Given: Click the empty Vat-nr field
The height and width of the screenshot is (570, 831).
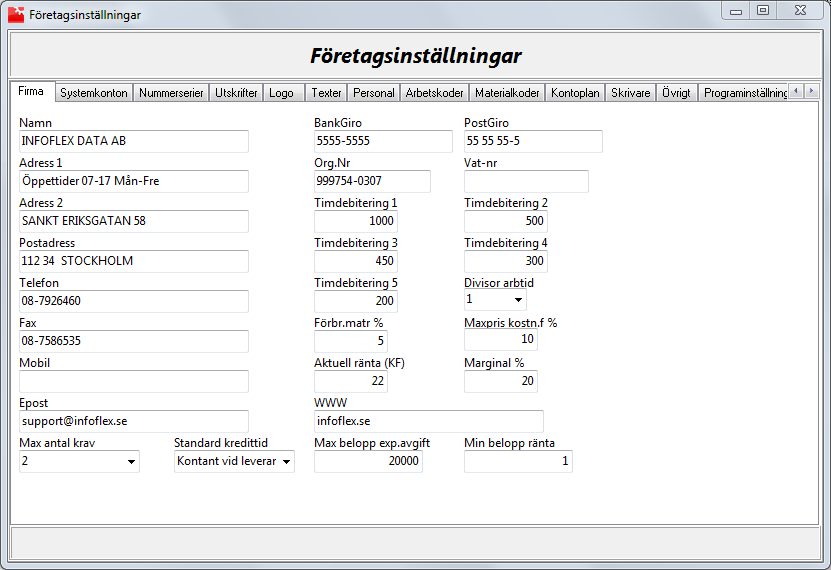Looking at the screenshot, I should (x=526, y=181).
